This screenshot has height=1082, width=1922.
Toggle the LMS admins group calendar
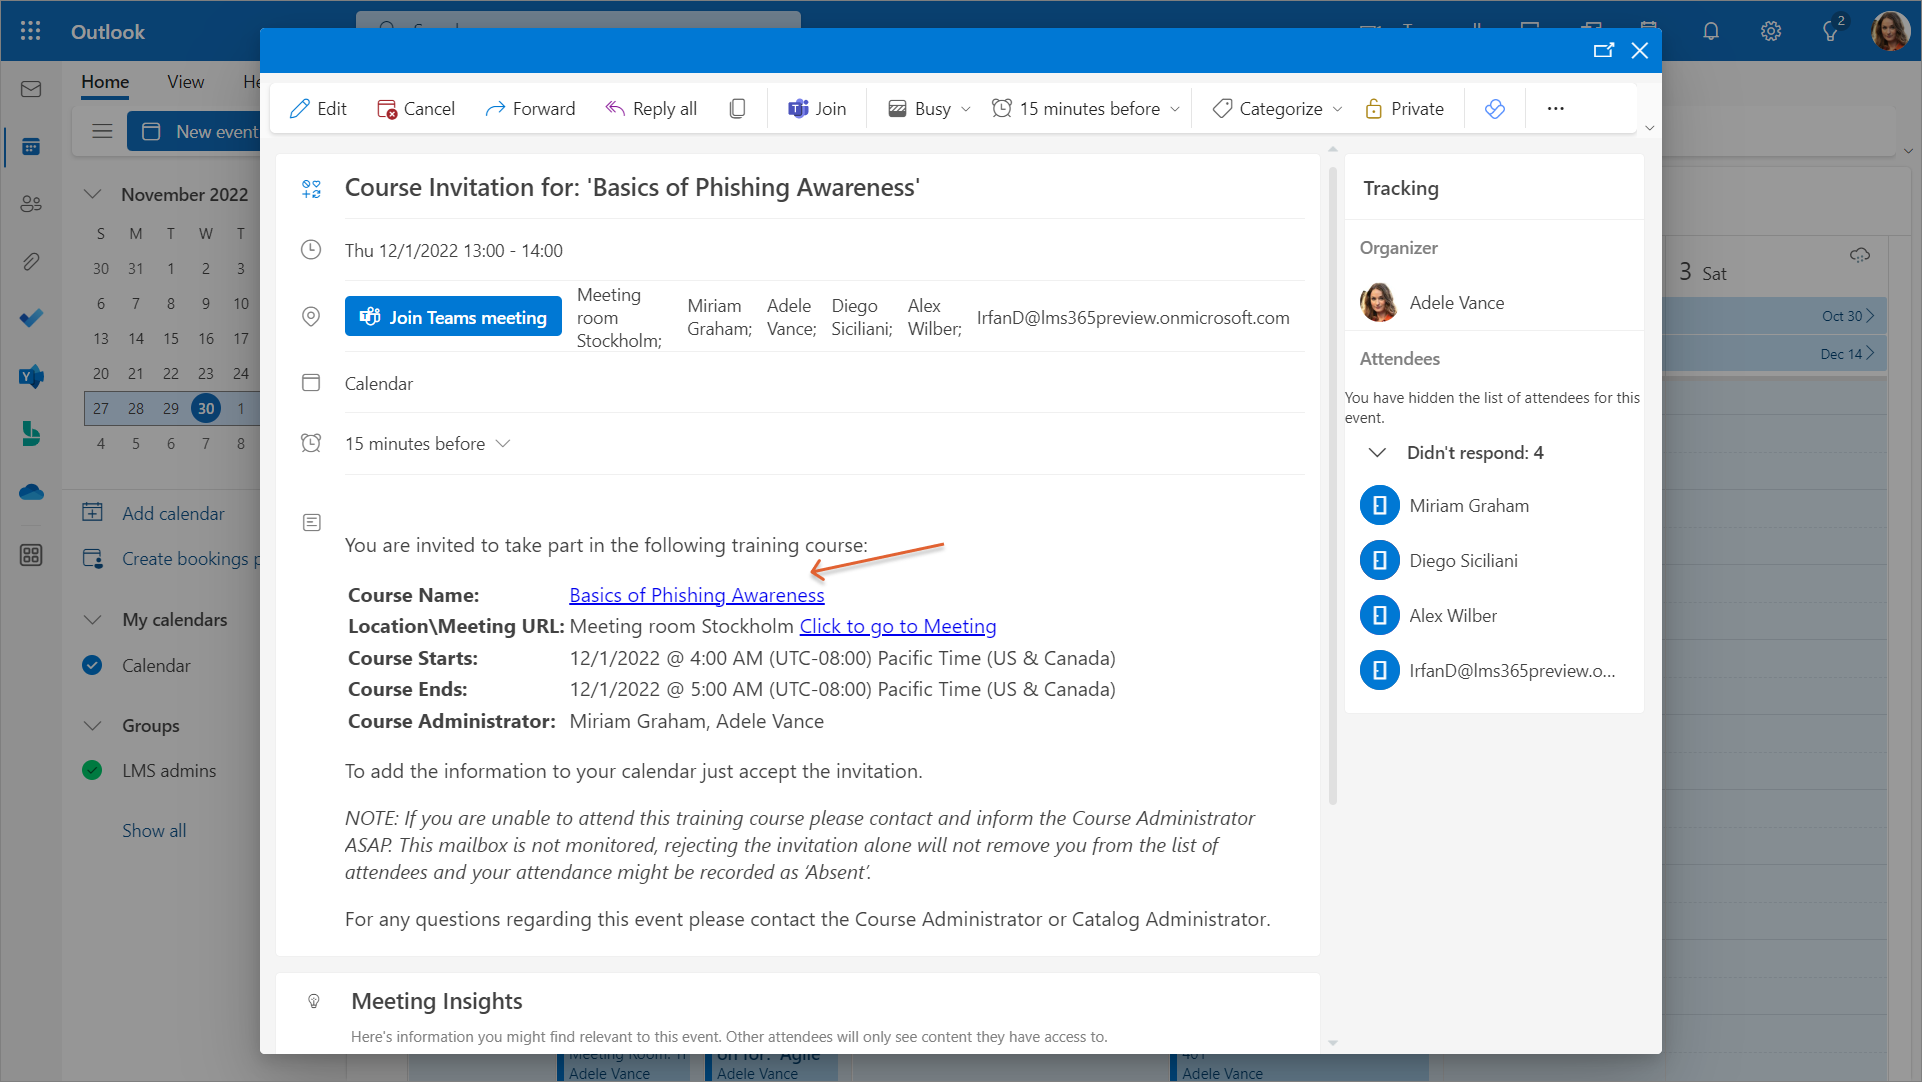92,771
